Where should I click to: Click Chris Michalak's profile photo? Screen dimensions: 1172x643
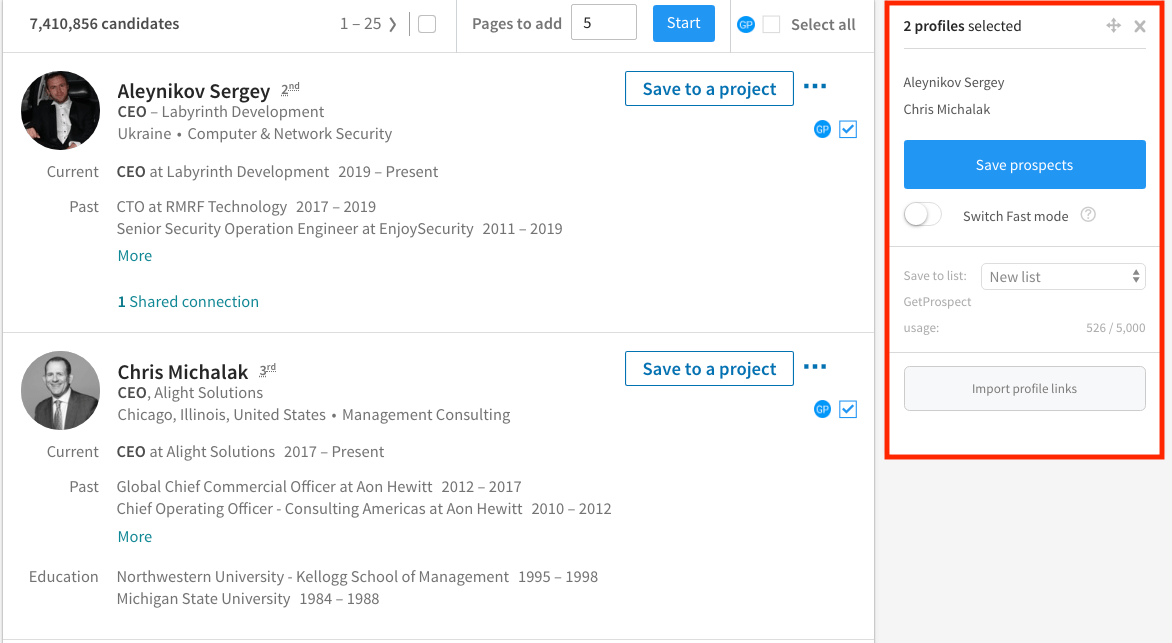(61, 390)
